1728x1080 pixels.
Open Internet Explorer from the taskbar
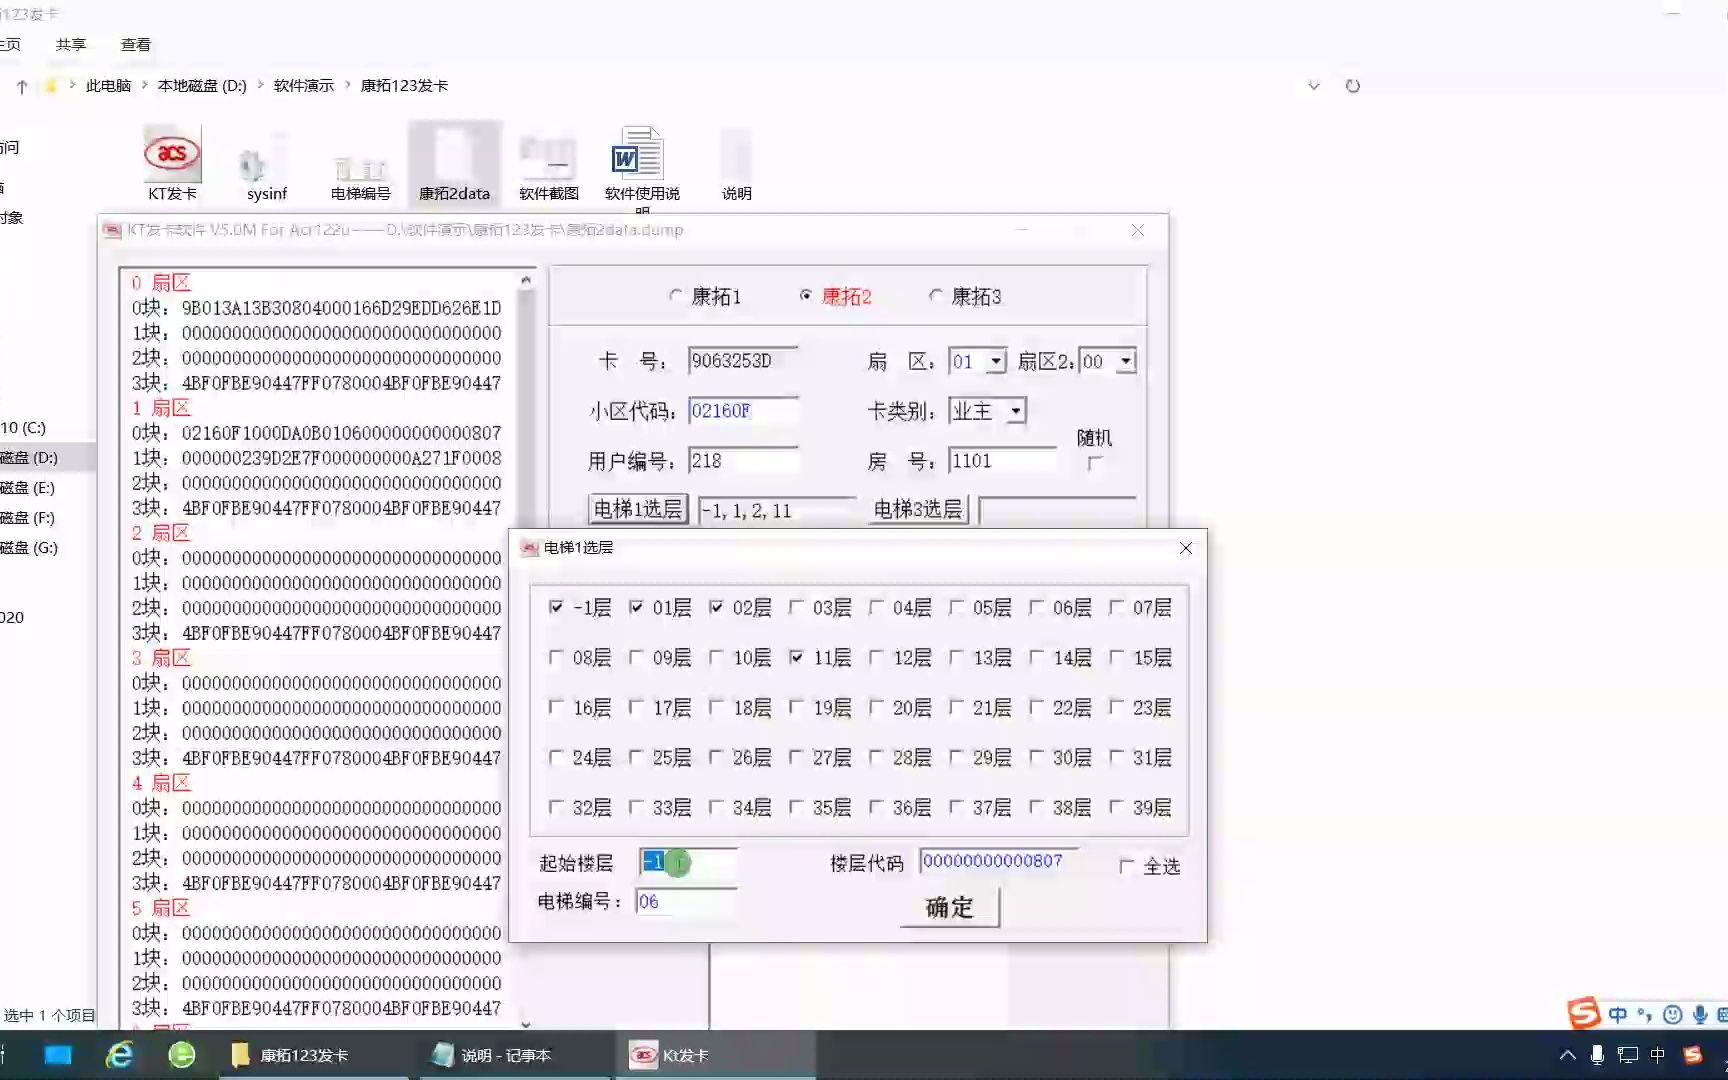click(x=120, y=1054)
